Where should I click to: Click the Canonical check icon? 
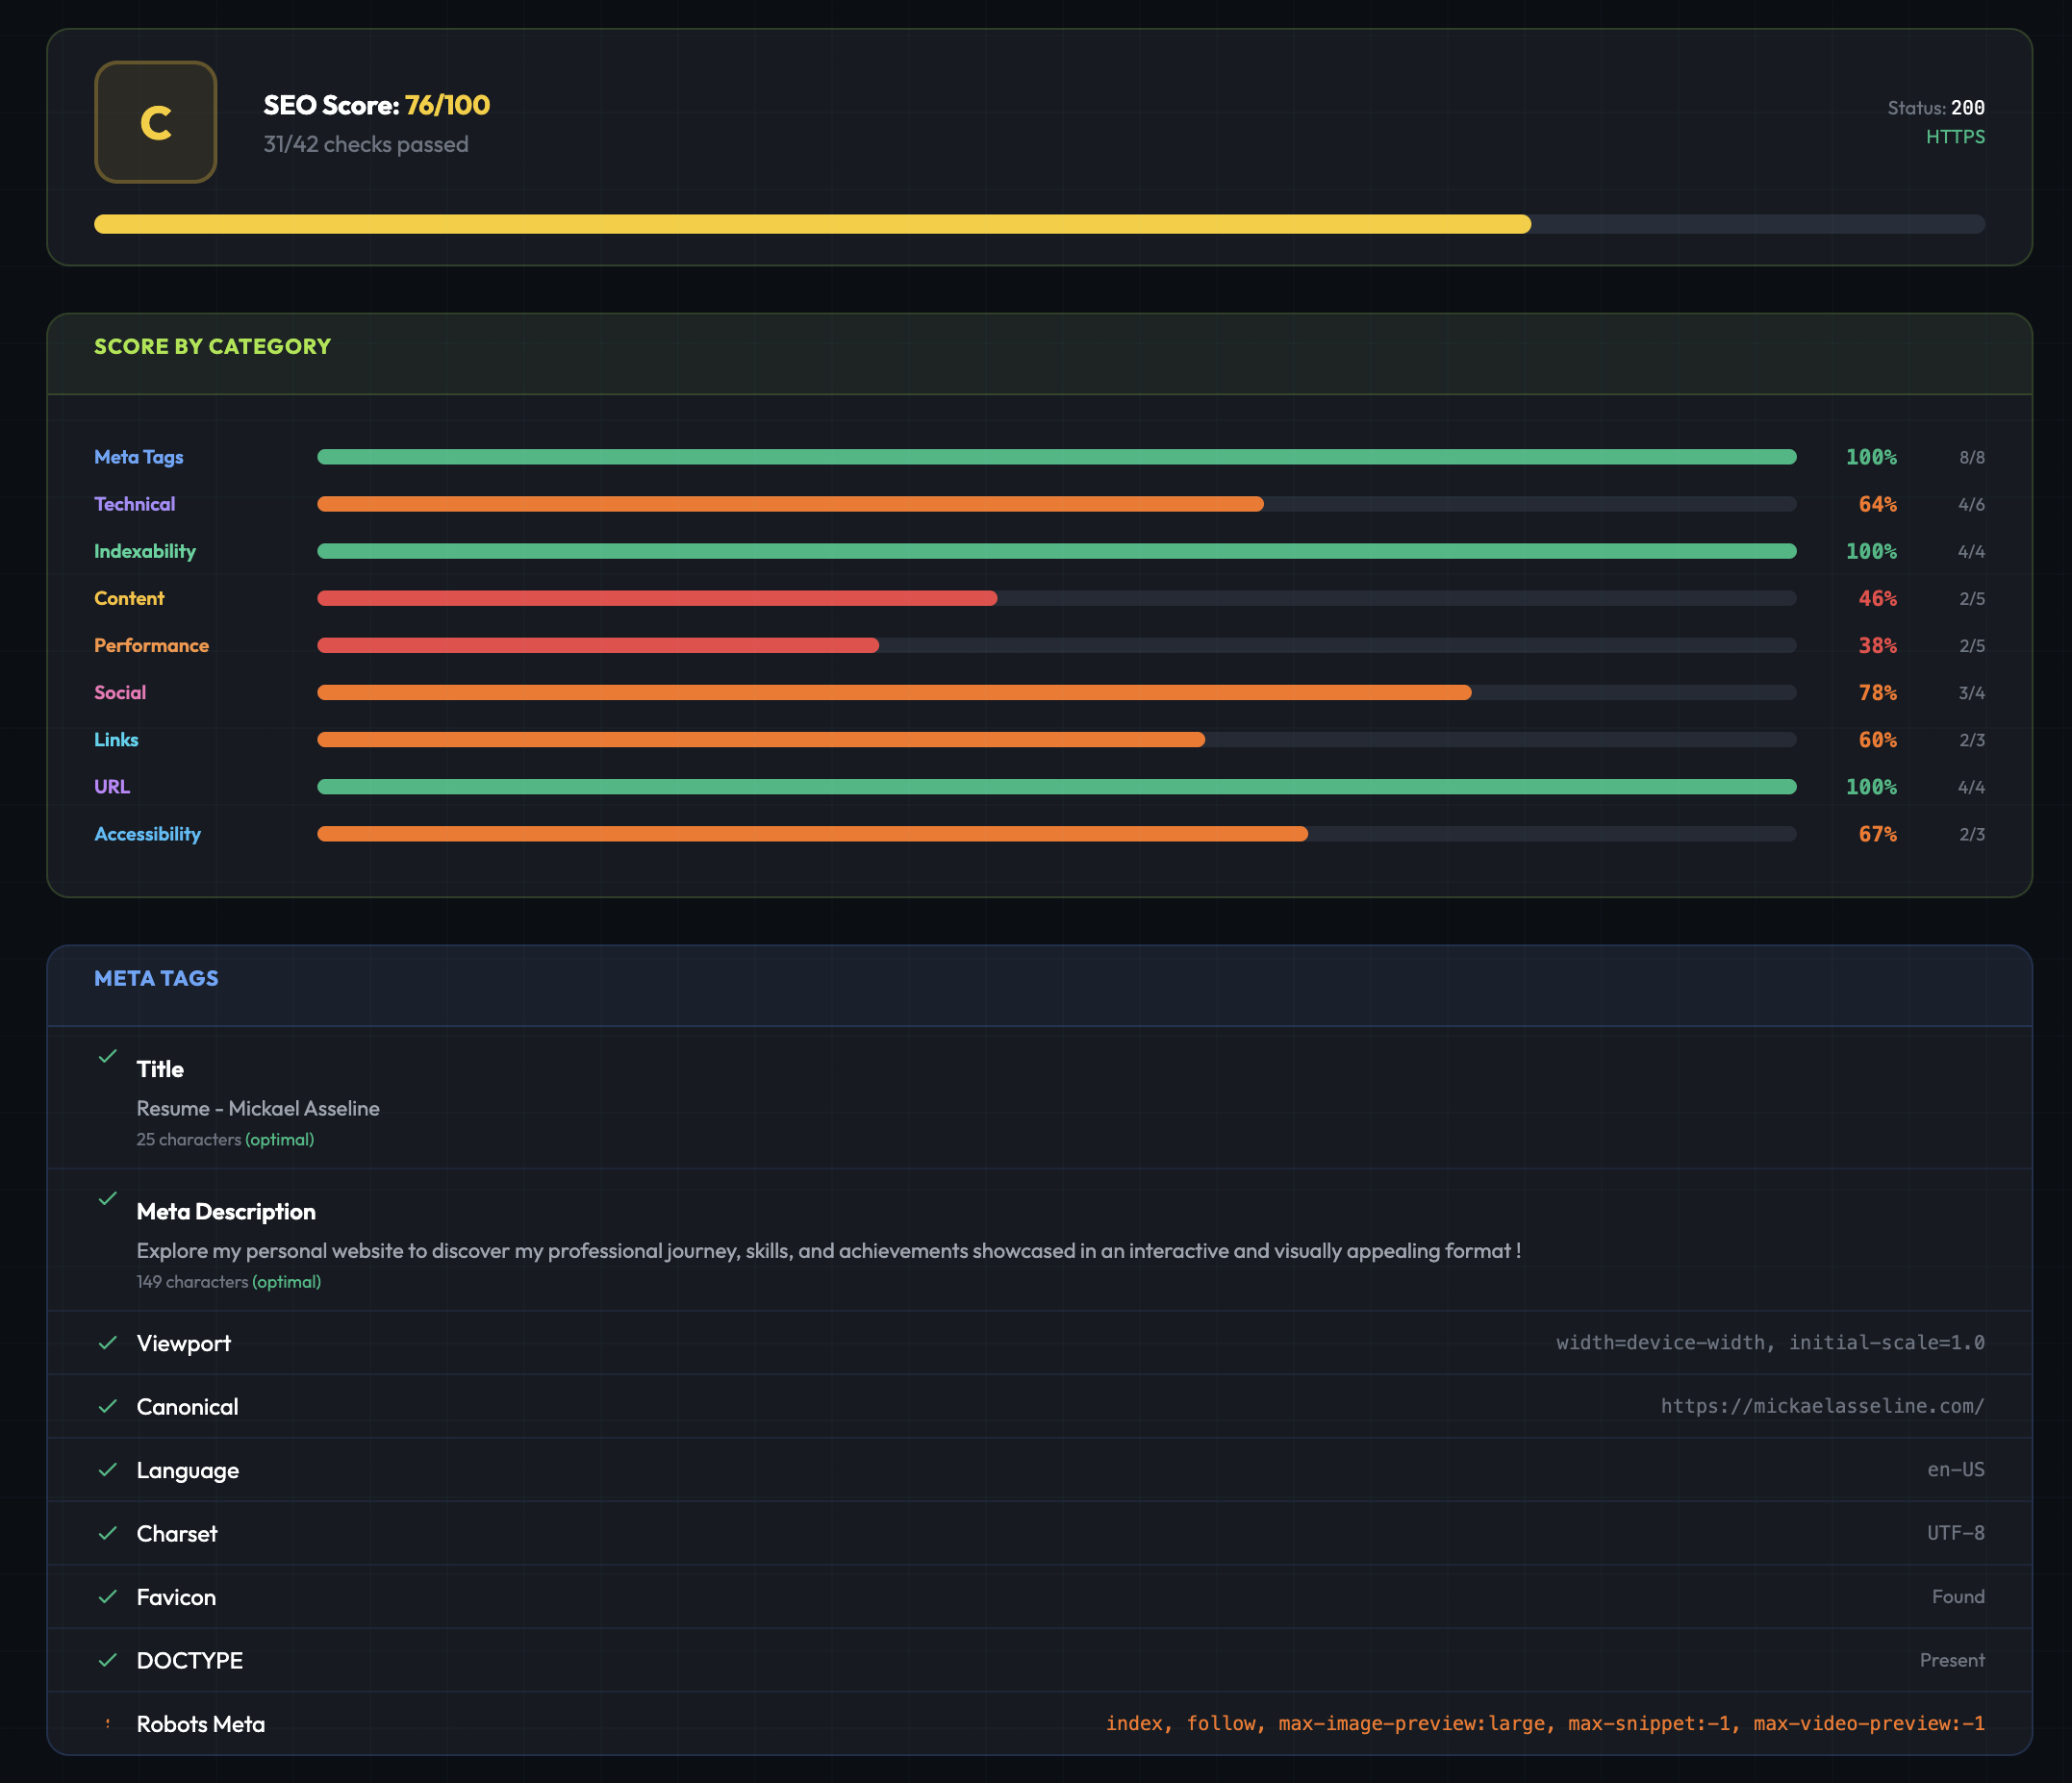108,1406
